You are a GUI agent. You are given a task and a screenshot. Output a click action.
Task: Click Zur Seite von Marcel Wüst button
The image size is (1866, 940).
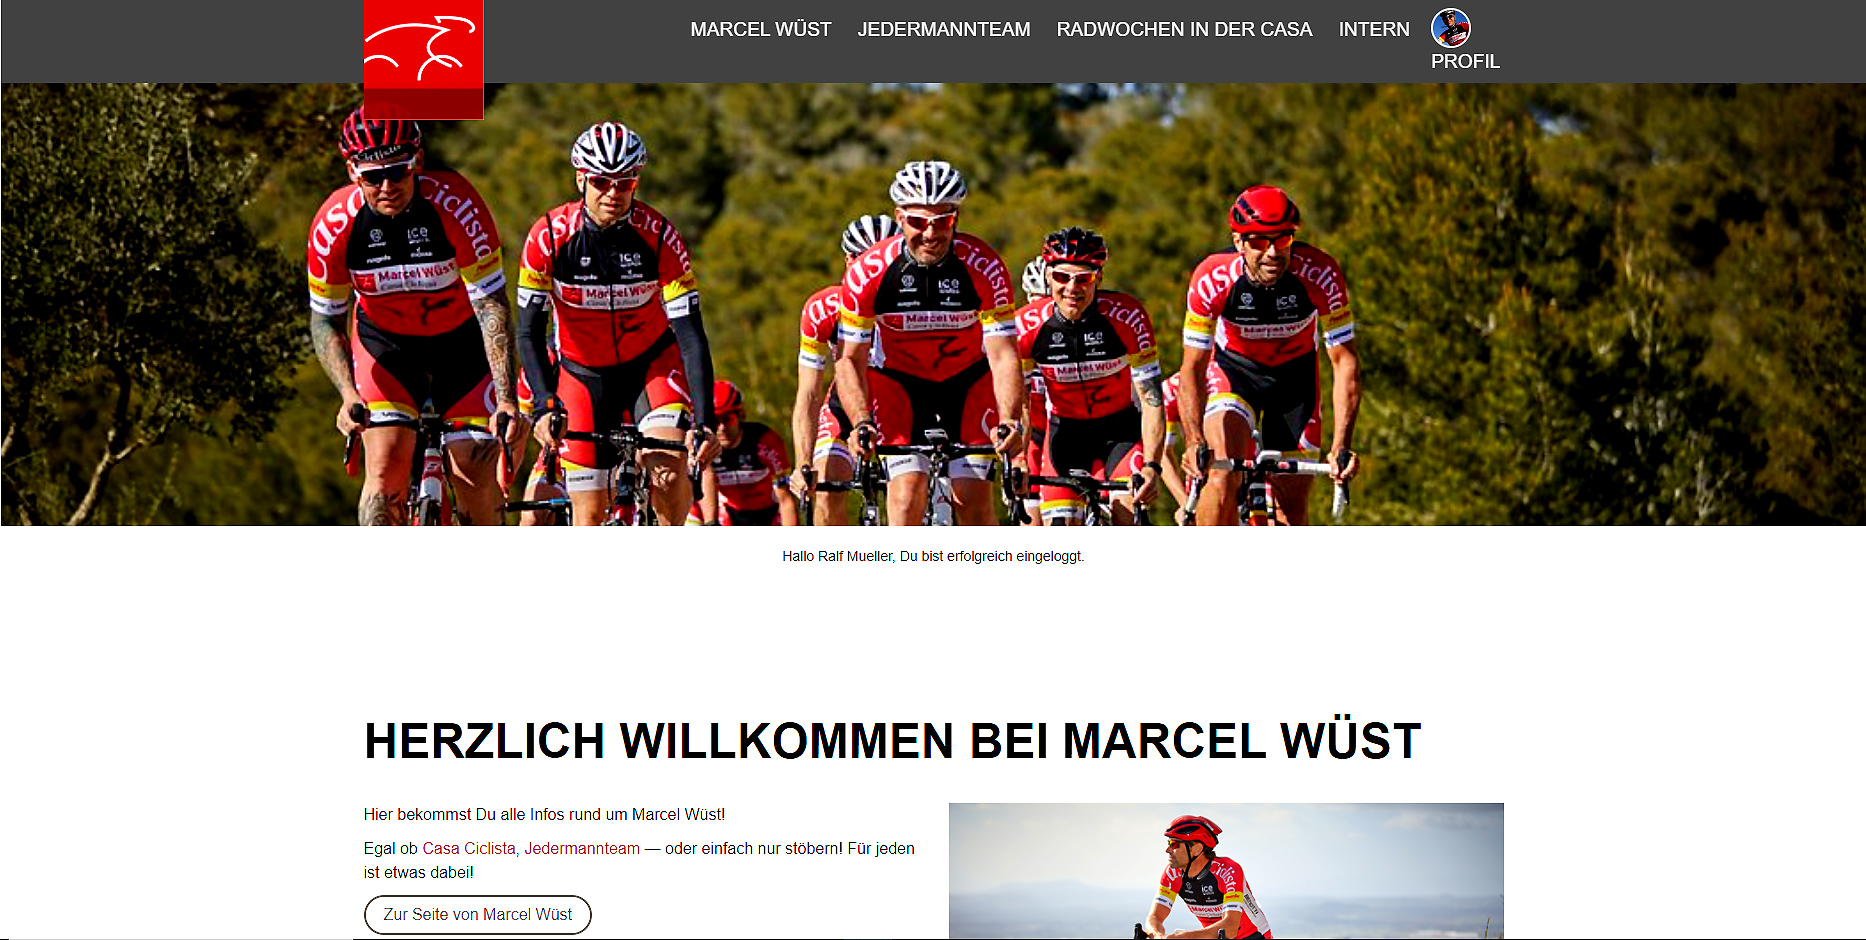tap(478, 915)
